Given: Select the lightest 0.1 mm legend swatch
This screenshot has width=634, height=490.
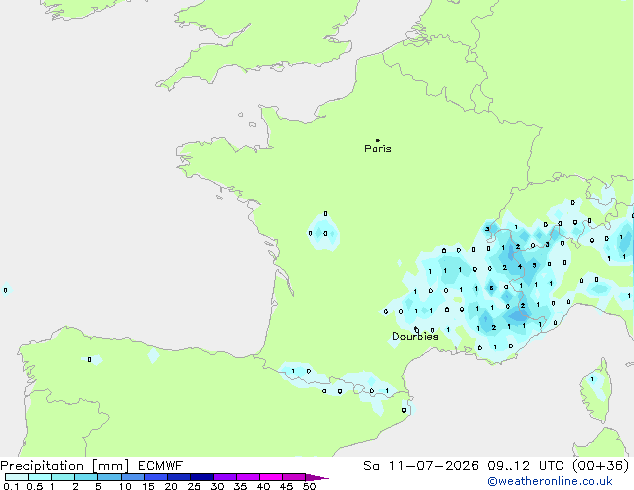Looking at the screenshot, I should point(17,477).
